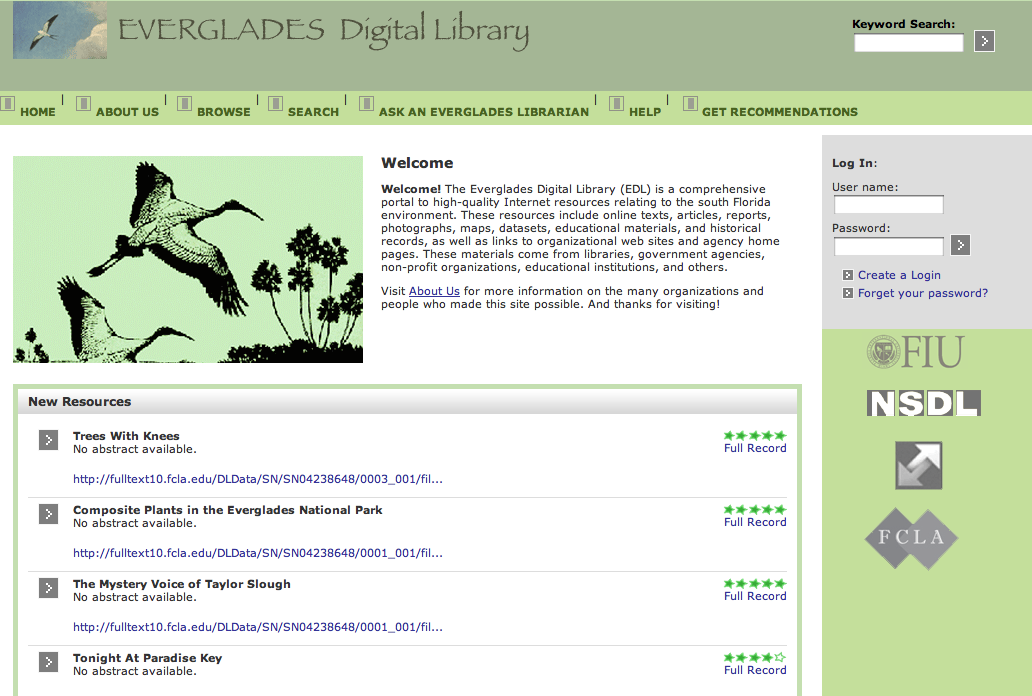Click the keyword search submit arrow button

coord(984,41)
